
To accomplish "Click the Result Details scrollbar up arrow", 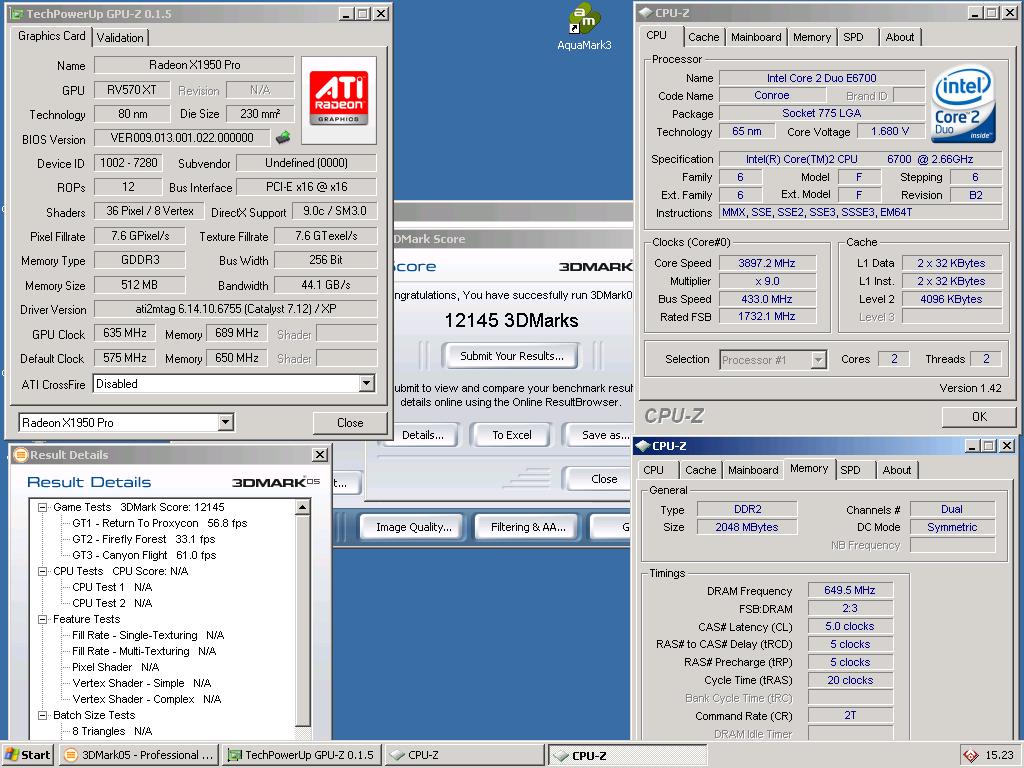I will tap(302, 507).
